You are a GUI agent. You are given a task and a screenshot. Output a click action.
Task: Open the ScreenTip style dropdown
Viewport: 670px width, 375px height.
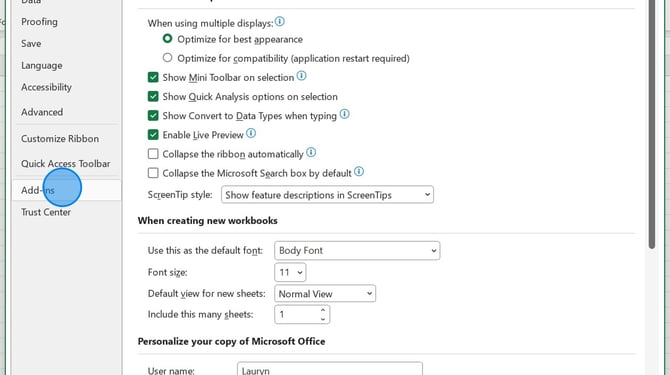[x=327, y=195]
